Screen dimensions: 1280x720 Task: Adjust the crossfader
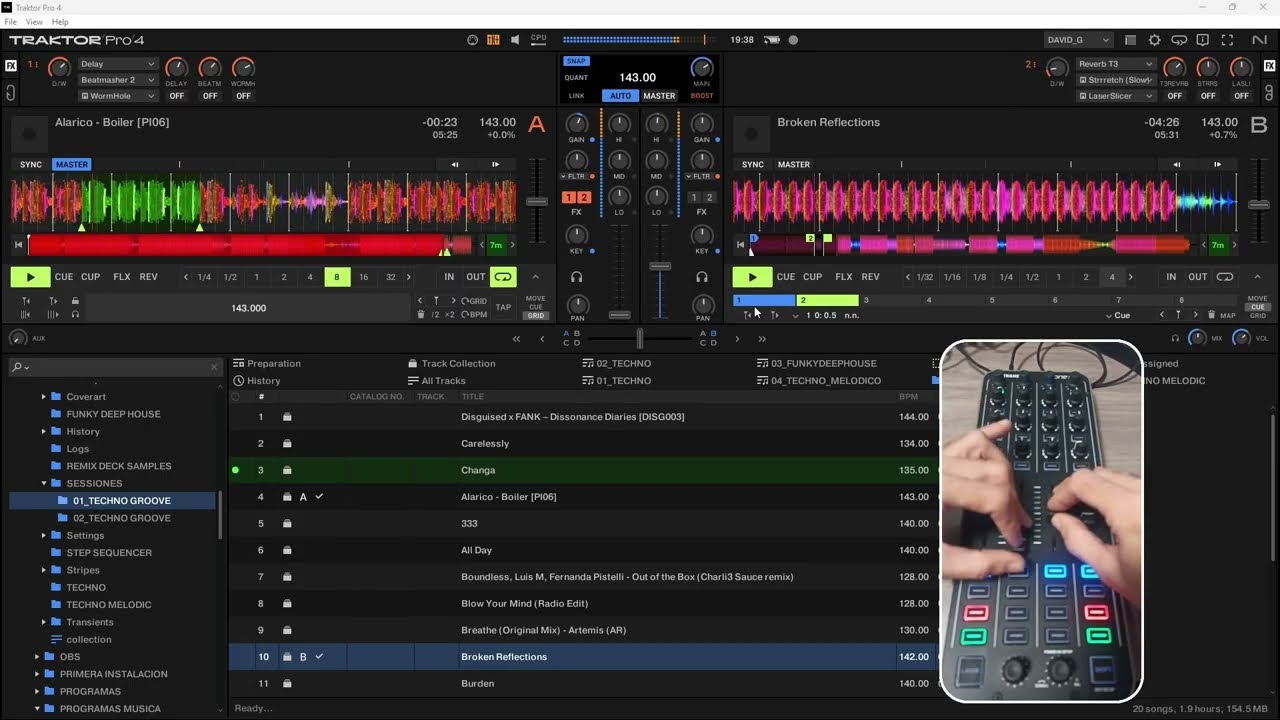(640, 339)
